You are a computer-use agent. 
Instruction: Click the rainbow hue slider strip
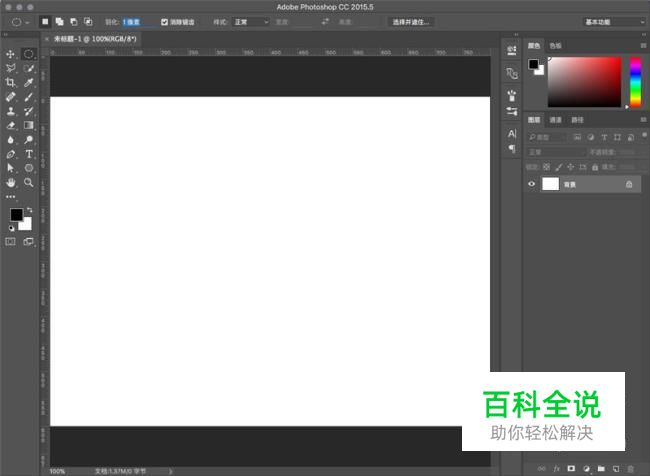(634, 80)
